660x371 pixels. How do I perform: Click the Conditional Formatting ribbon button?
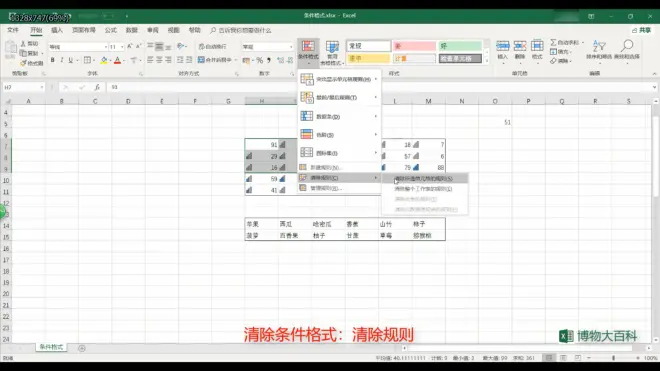point(308,53)
